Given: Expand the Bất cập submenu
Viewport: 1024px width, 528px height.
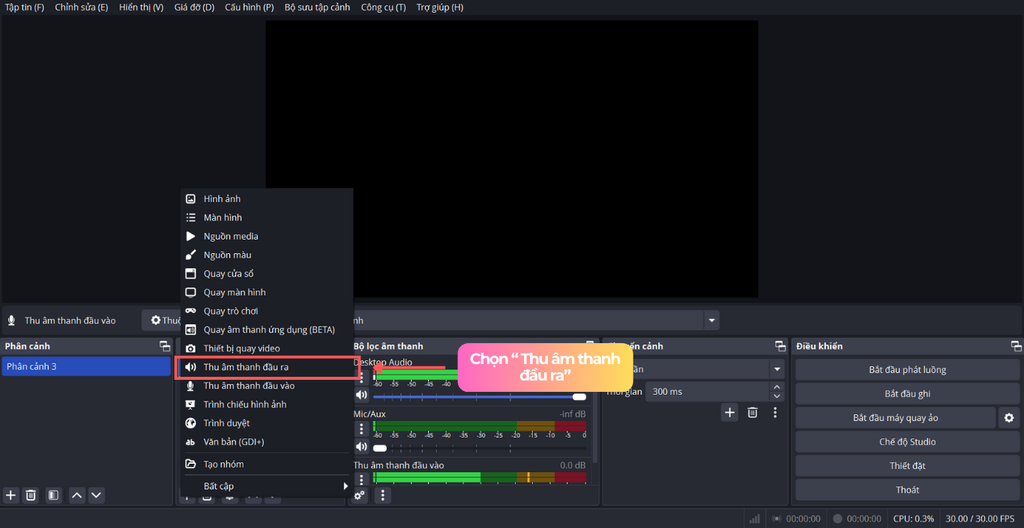Looking at the screenshot, I should [266, 486].
